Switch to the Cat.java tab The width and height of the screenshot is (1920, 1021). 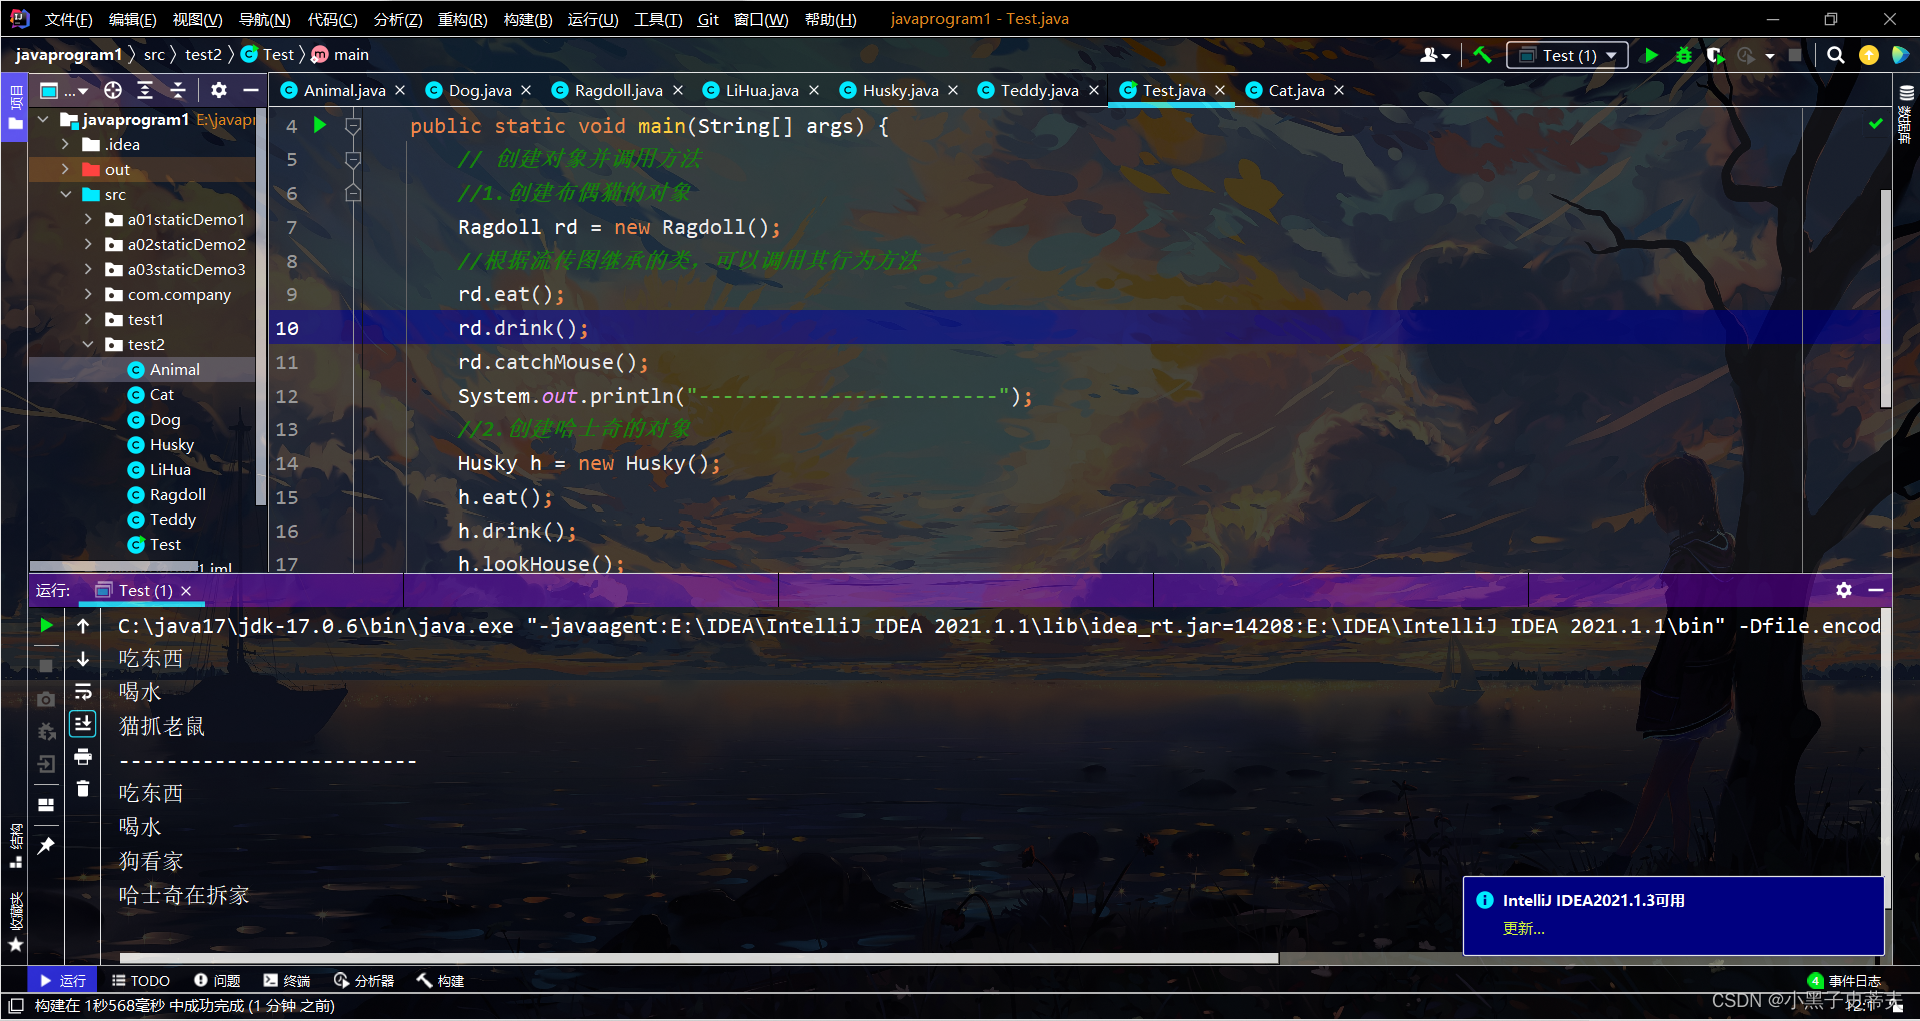1295,90
